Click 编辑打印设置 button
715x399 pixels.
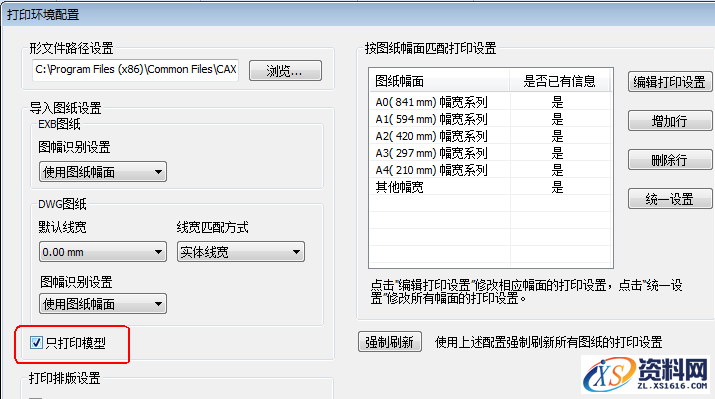click(x=669, y=82)
